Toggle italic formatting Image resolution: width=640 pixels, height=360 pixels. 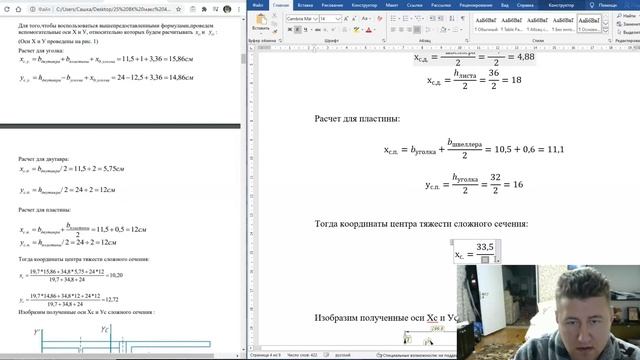point(298,30)
